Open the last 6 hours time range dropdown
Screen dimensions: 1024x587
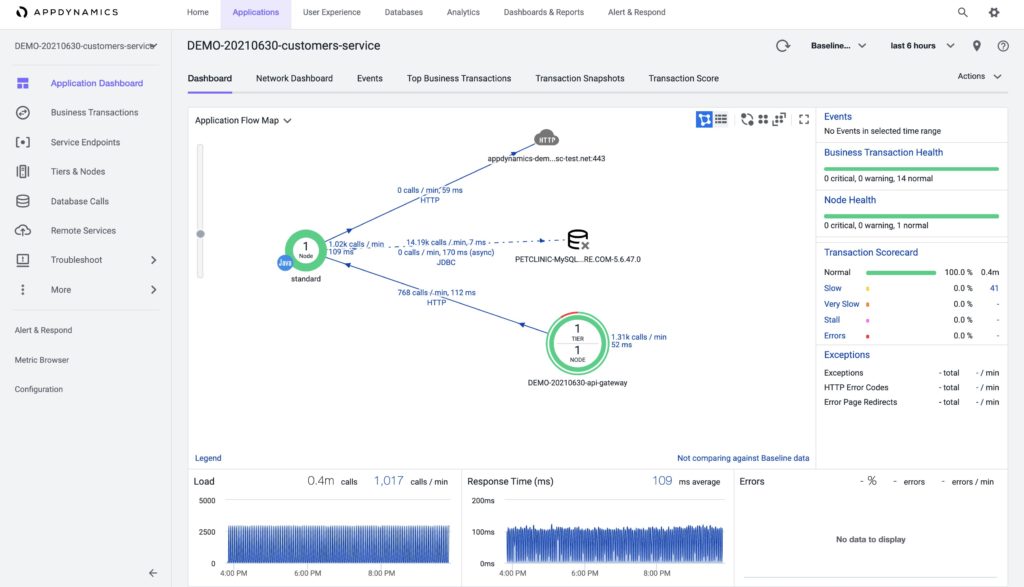click(x=922, y=46)
